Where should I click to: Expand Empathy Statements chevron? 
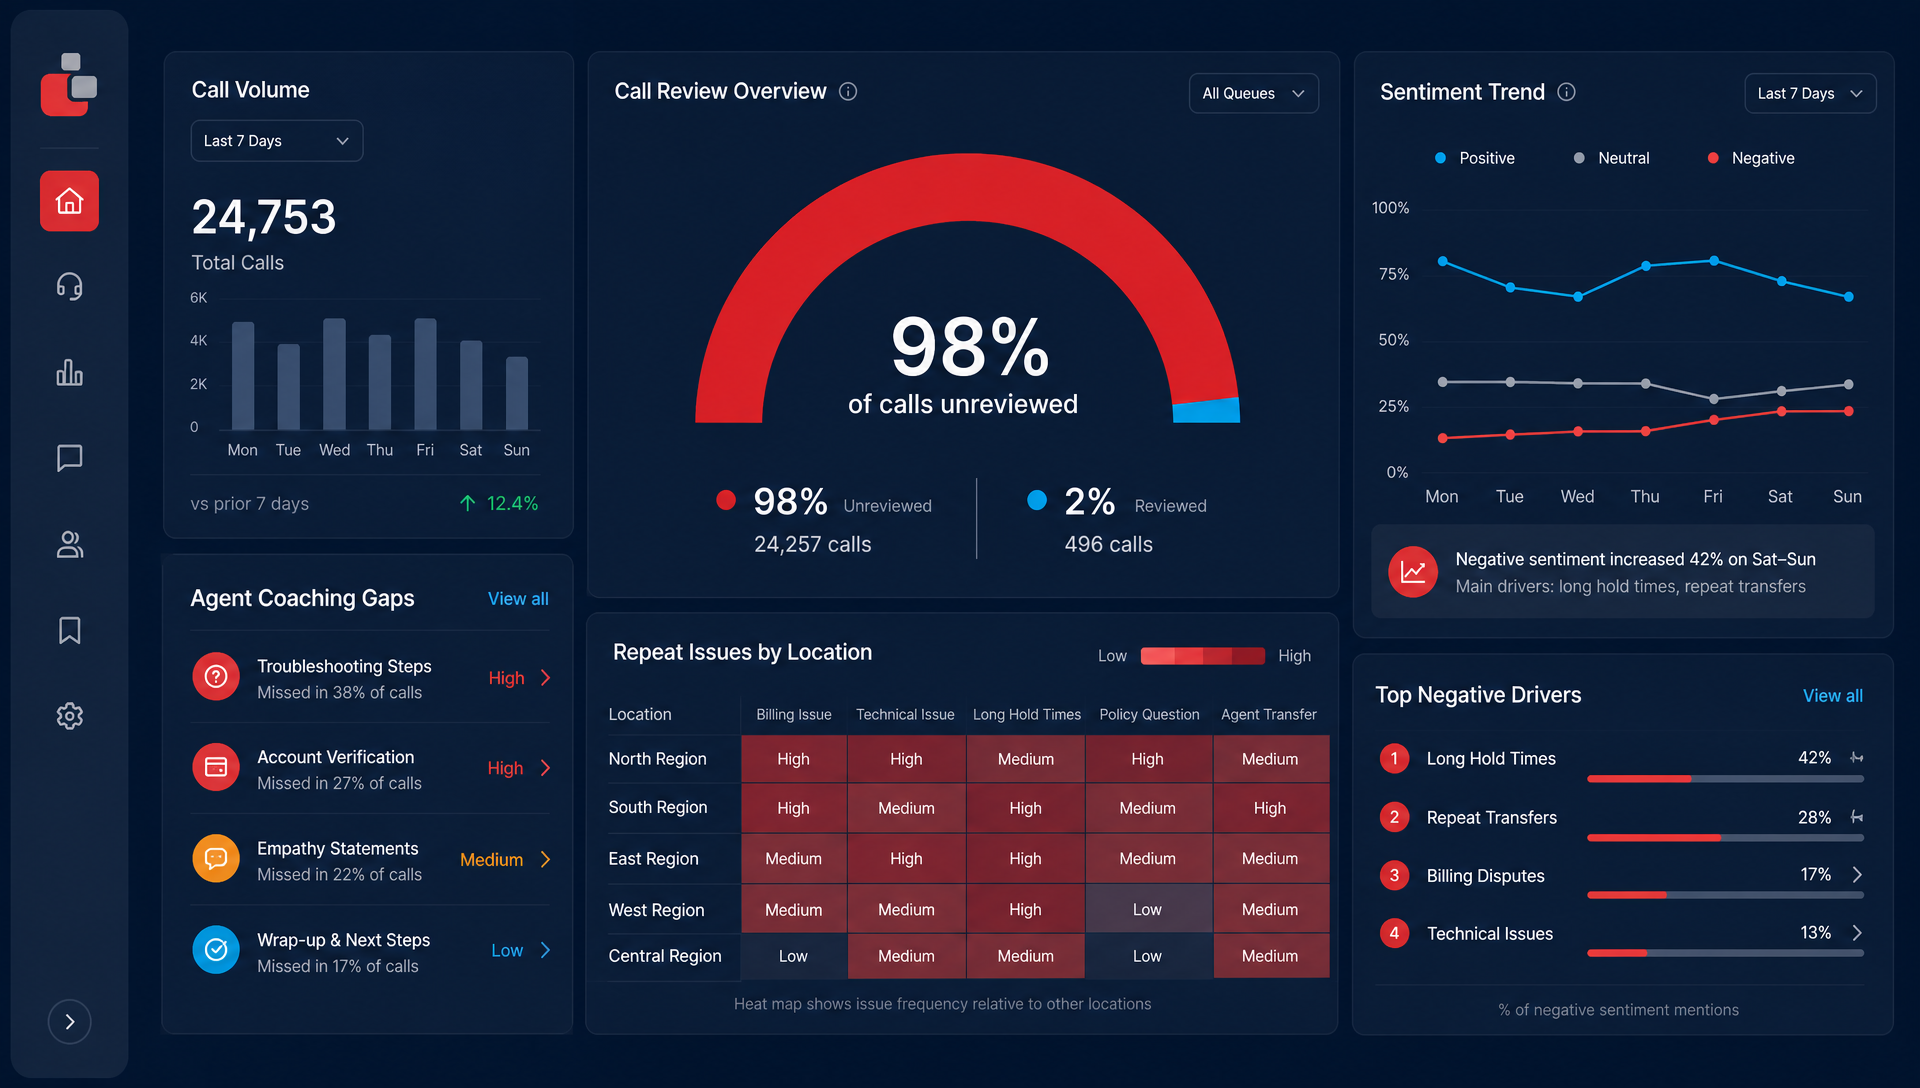[x=546, y=859]
